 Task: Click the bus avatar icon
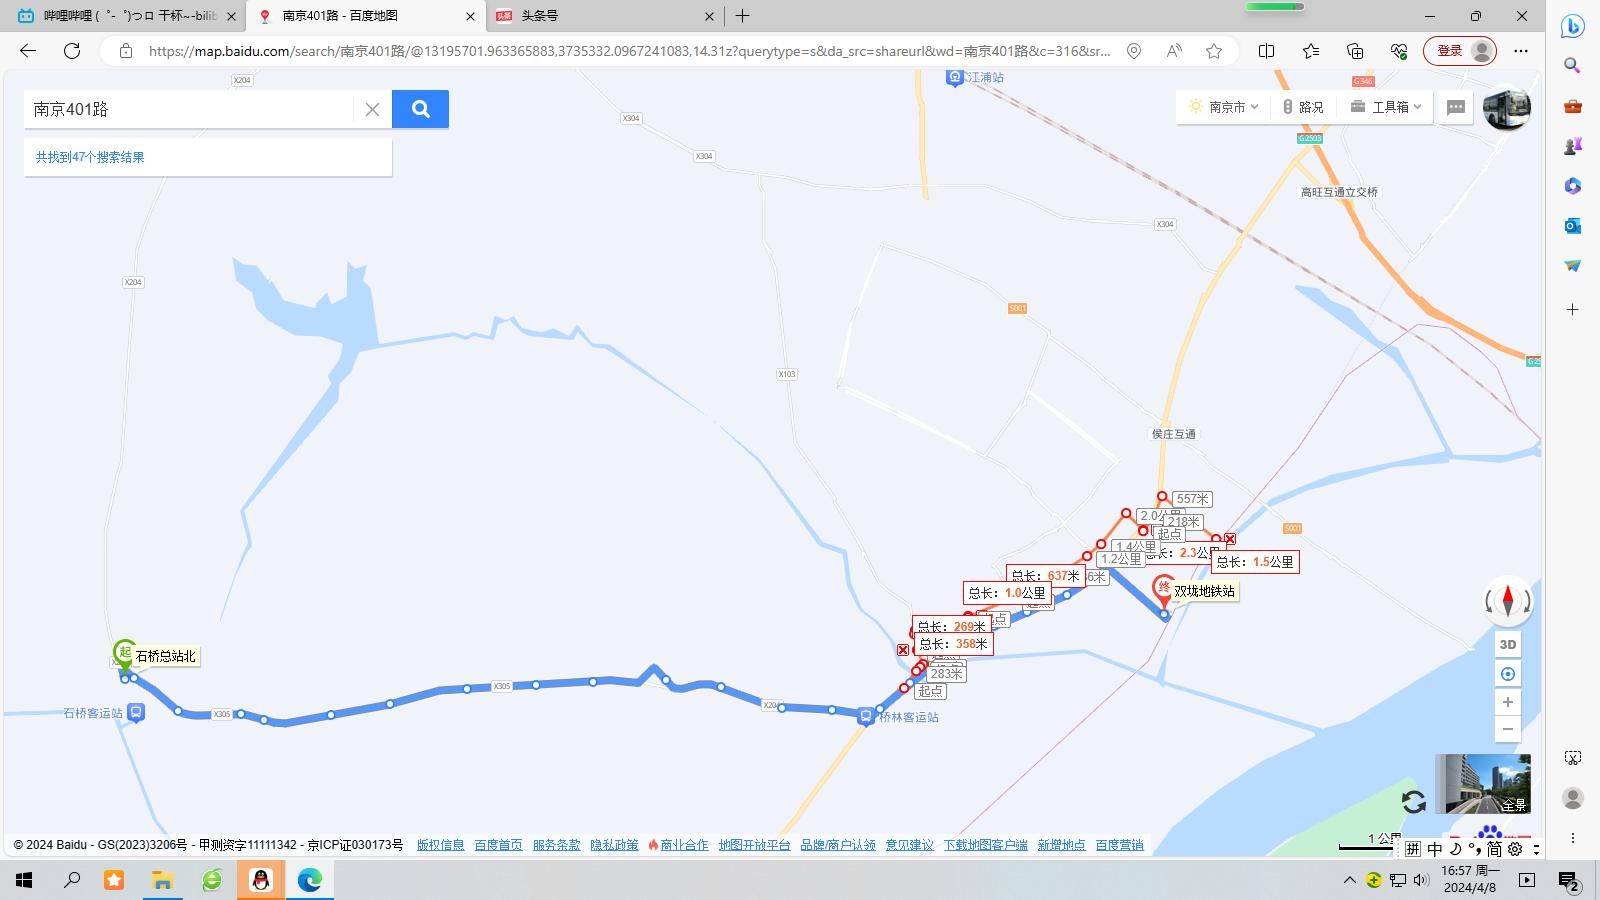tap(1506, 108)
